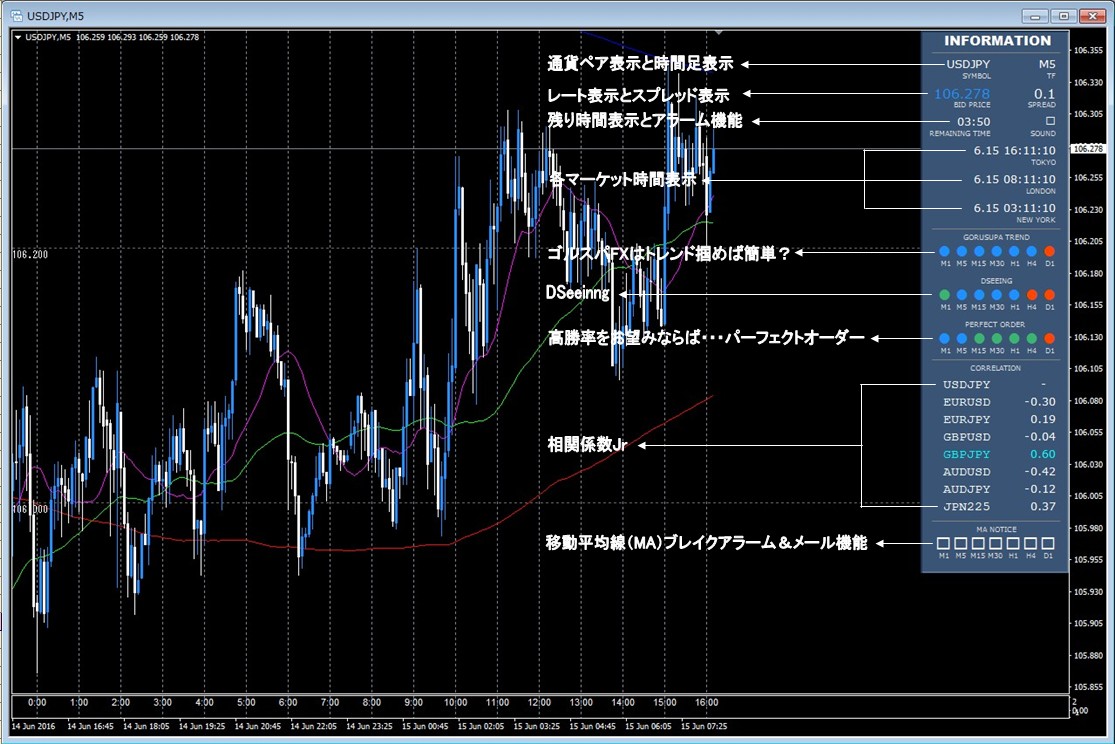The height and width of the screenshot is (744, 1115).
Task: Click the London time 6.15 08:11:10
Action: pos(1015,179)
